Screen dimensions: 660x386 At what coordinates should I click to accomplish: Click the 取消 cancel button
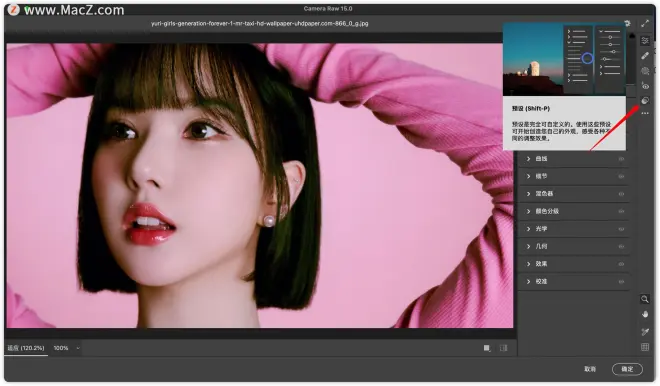coord(590,369)
